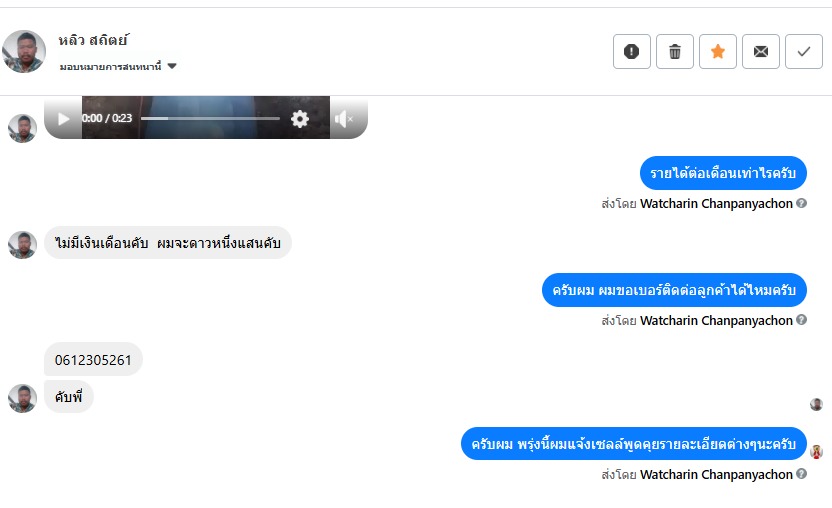Open customer profile picture in header
This screenshot has height=508, width=832.
pyautogui.click(x=24, y=51)
